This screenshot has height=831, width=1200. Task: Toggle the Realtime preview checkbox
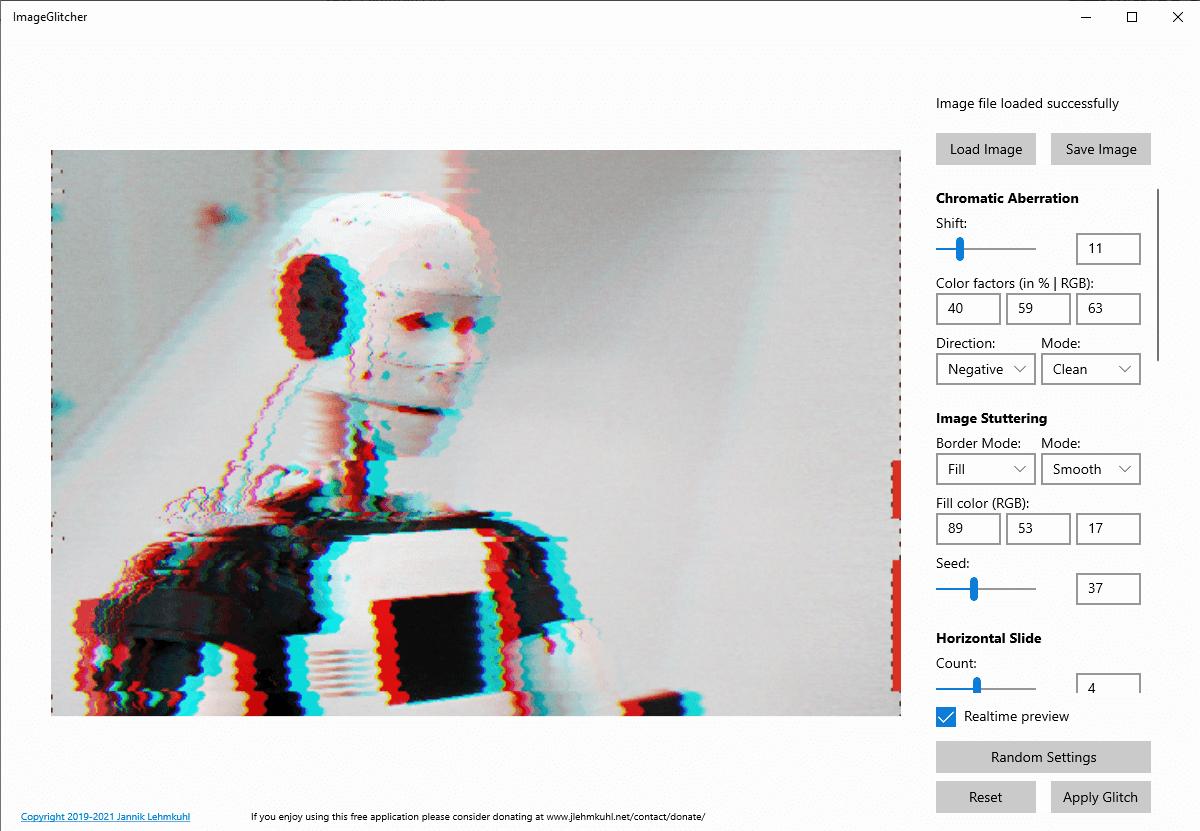click(946, 717)
